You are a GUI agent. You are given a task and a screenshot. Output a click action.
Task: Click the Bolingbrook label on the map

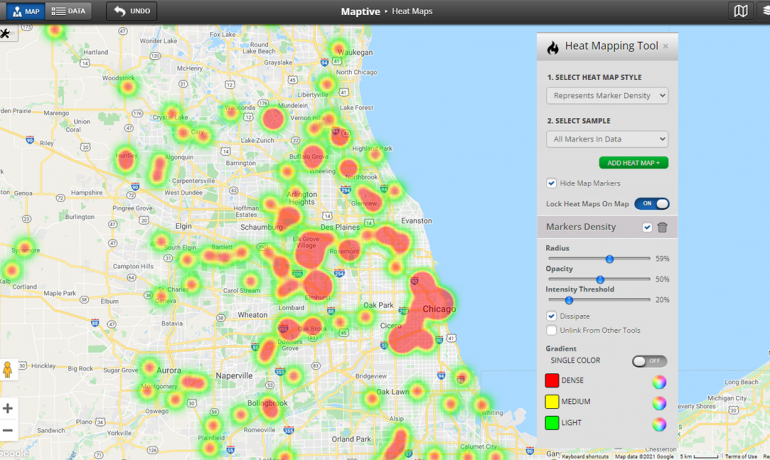(267, 403)
